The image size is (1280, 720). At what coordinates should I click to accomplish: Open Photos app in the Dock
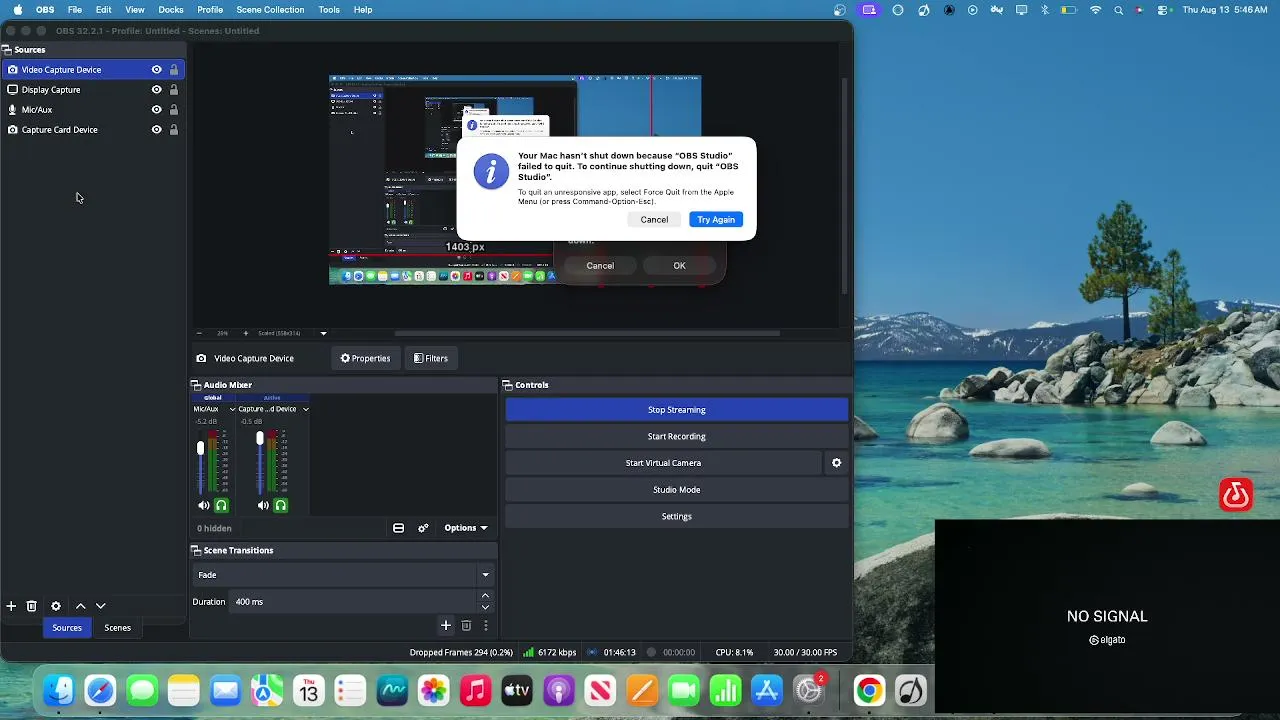(x=433, y=690)
